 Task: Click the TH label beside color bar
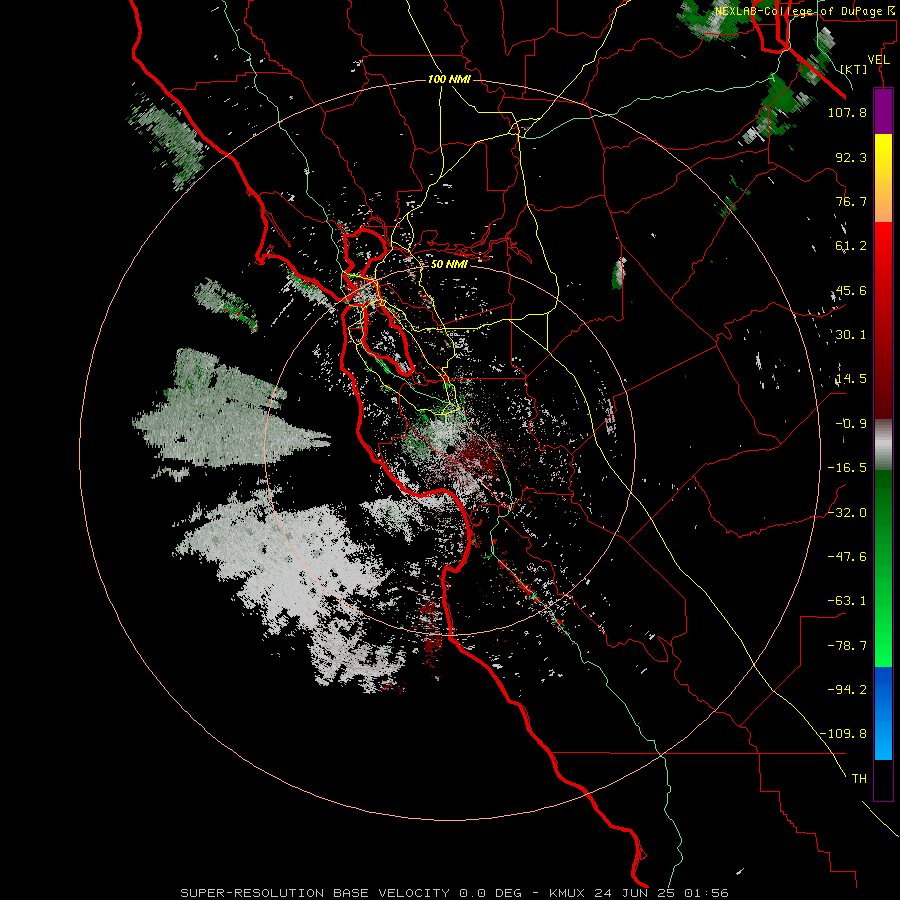pos(859,779)
